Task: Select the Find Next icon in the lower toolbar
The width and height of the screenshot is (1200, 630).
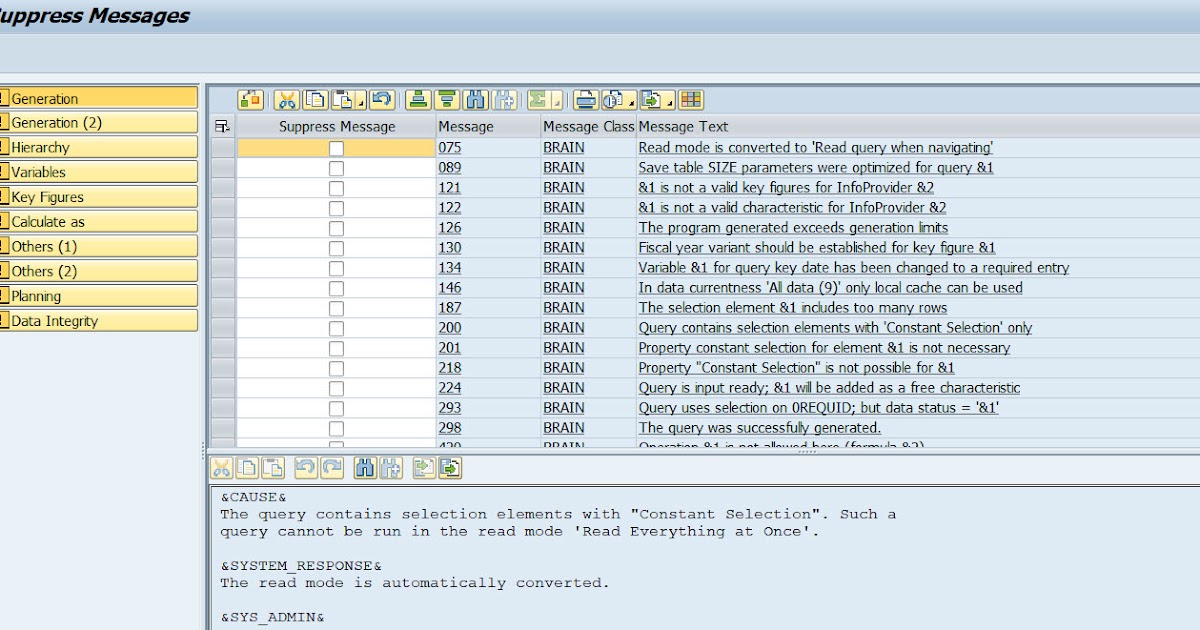Action: tap(391, 466)
